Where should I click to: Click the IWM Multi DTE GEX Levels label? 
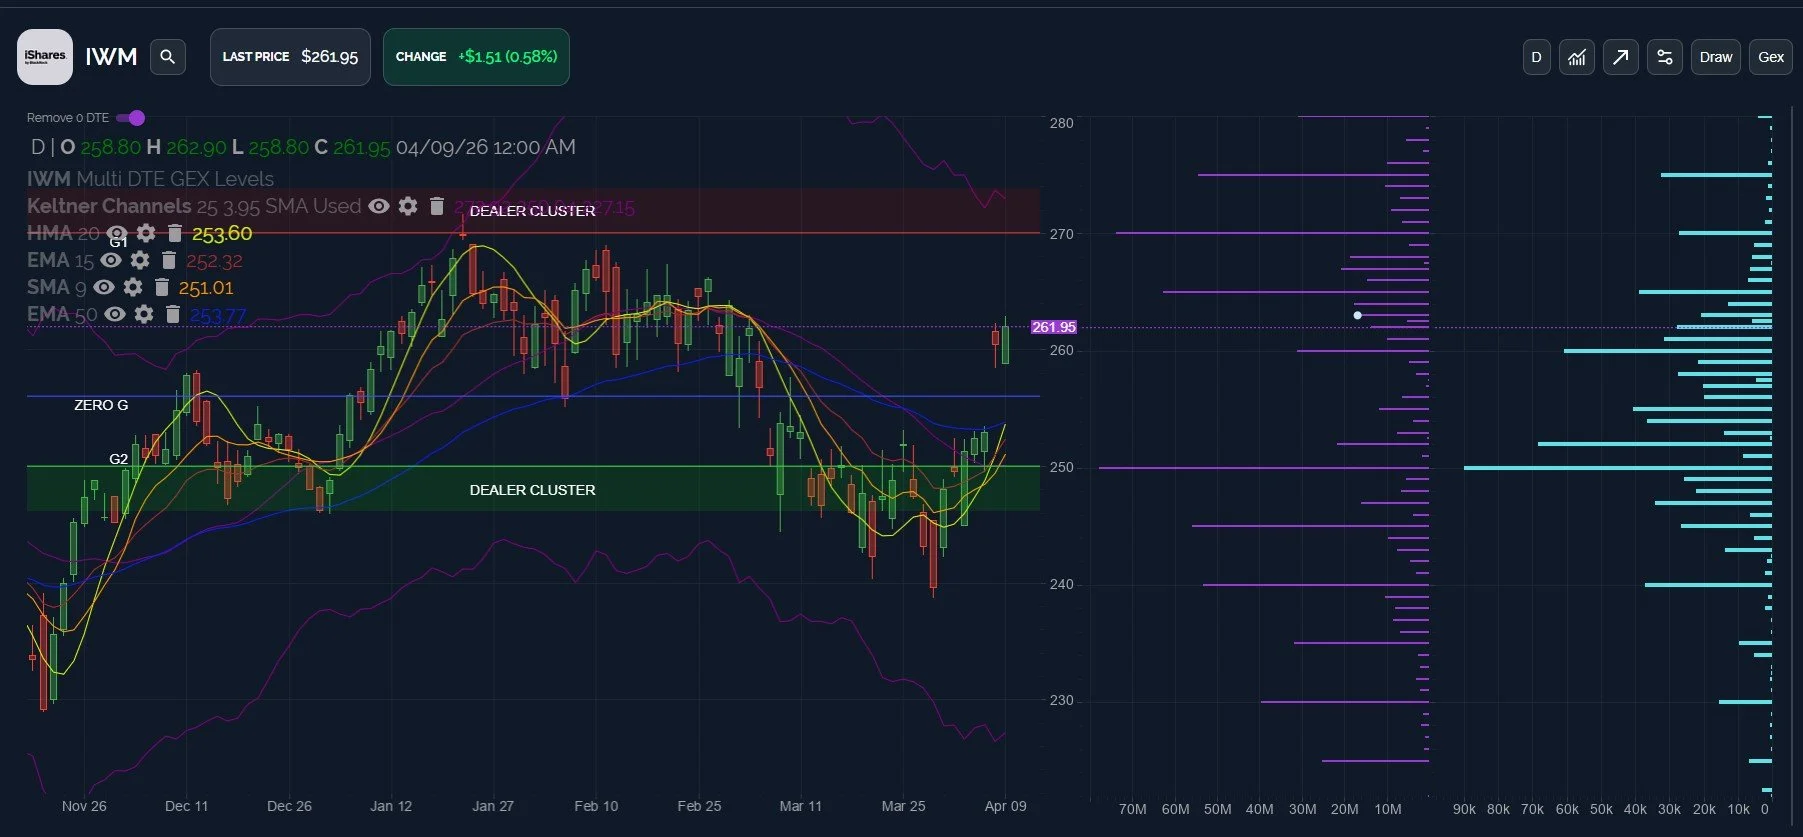(150, 179)
